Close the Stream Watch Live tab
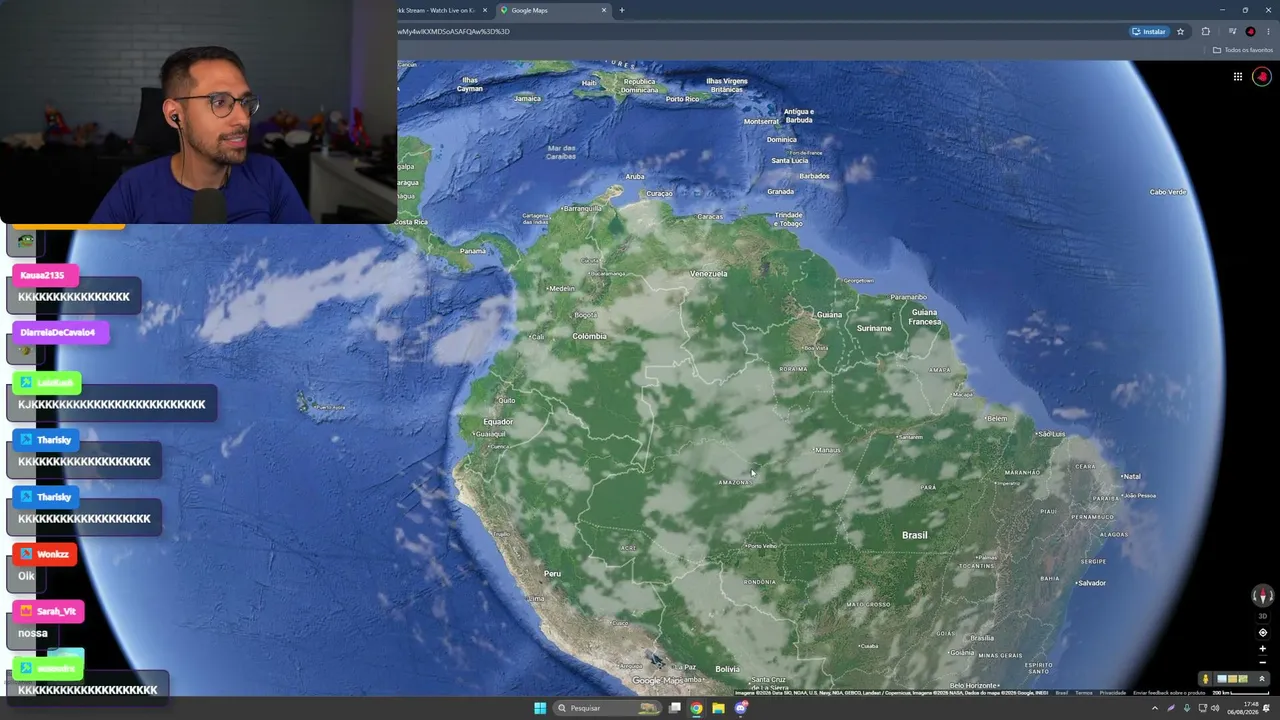Screen dimensions: 1280x720 (x=485, y=10)
